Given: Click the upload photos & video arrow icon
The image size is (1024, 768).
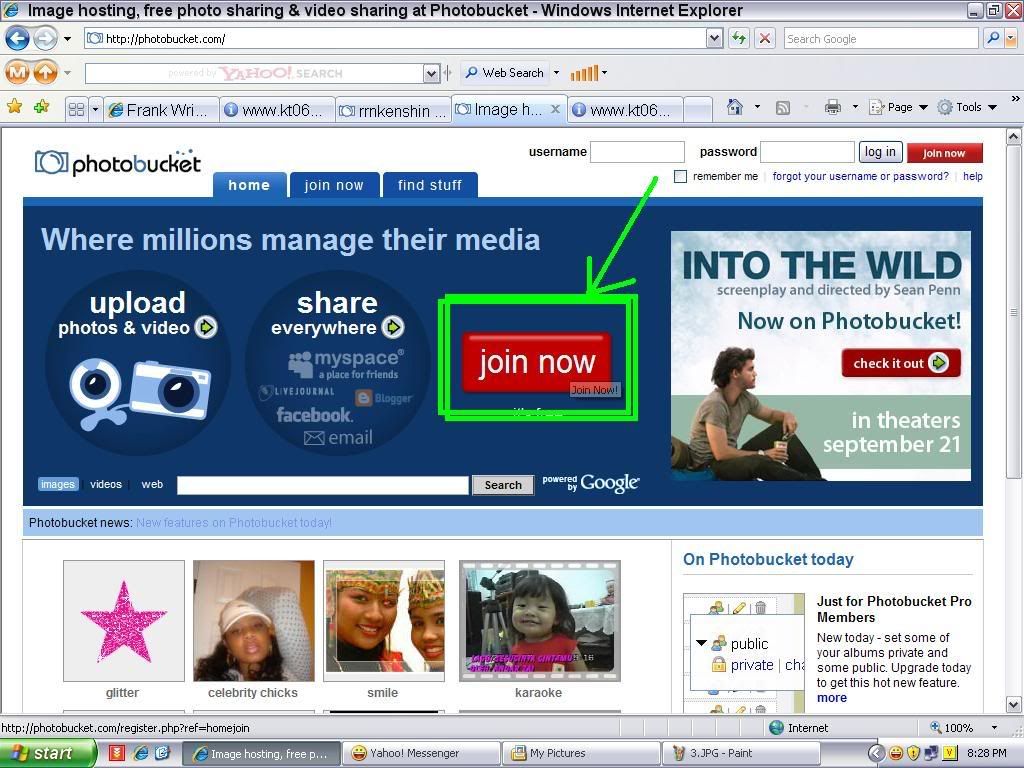Looking at the screenshot, I should 206,327.
